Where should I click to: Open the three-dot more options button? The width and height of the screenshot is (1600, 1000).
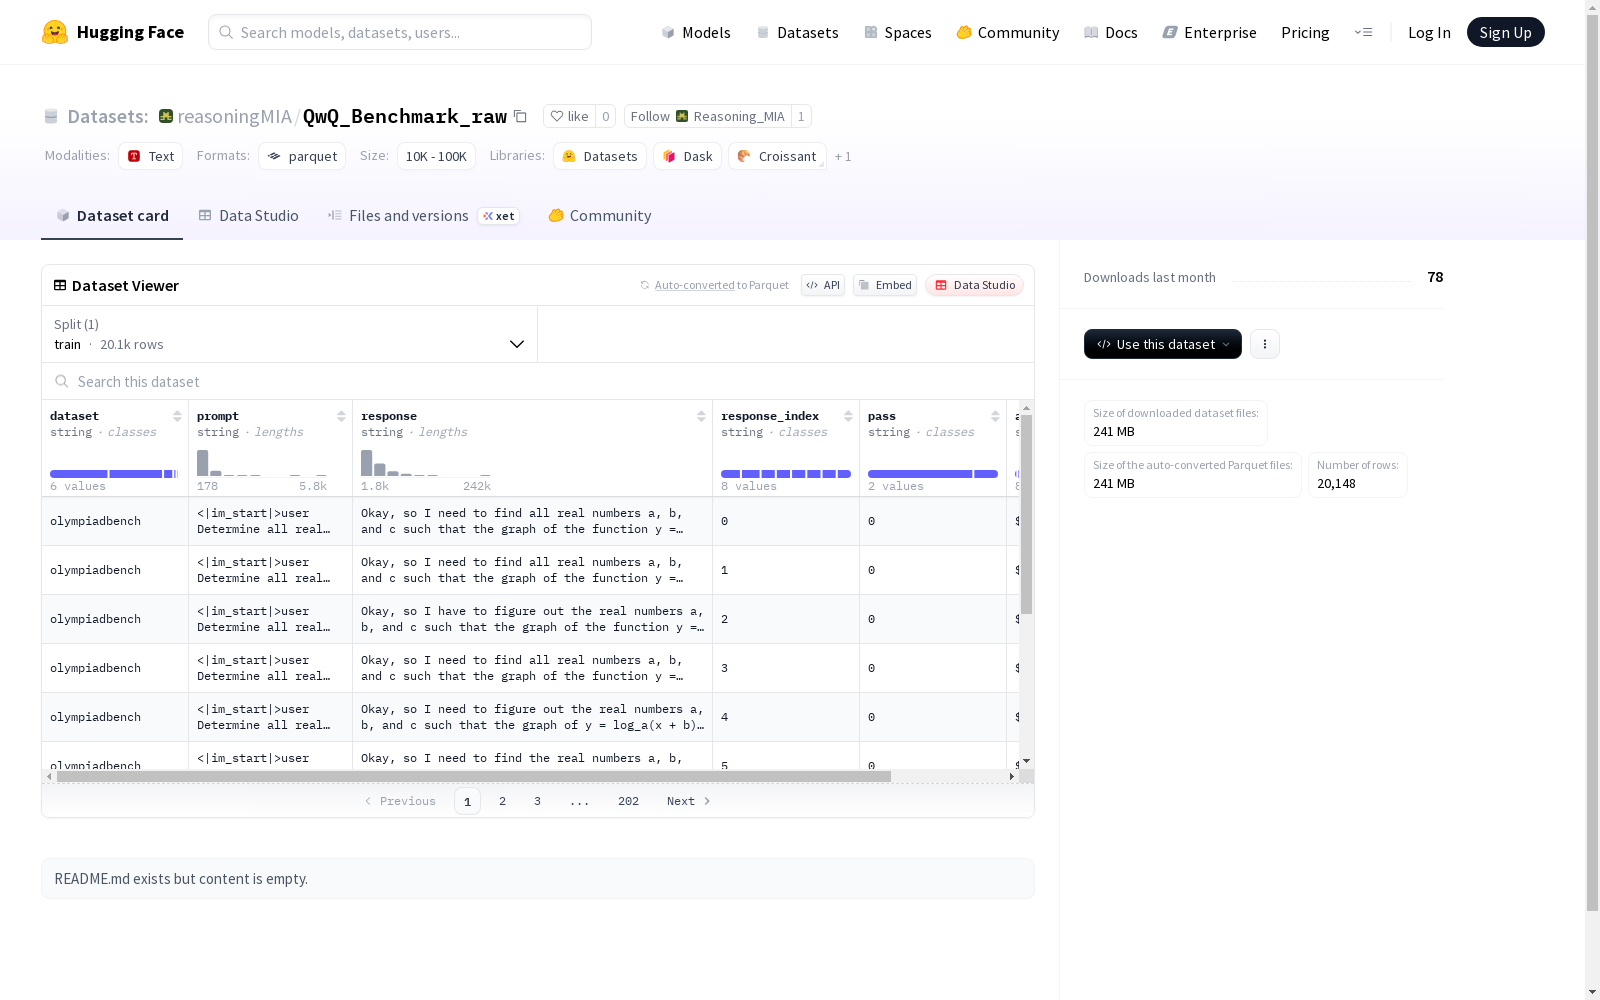pos(1265,344)
